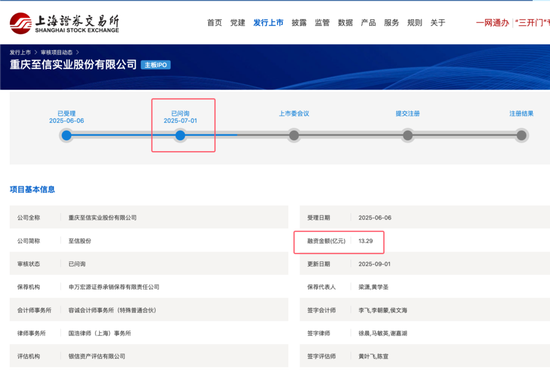The width and height of the screenshot is (550, 370).
Task: Click the 注册结果 stage marker
Action: pos(522,135)
